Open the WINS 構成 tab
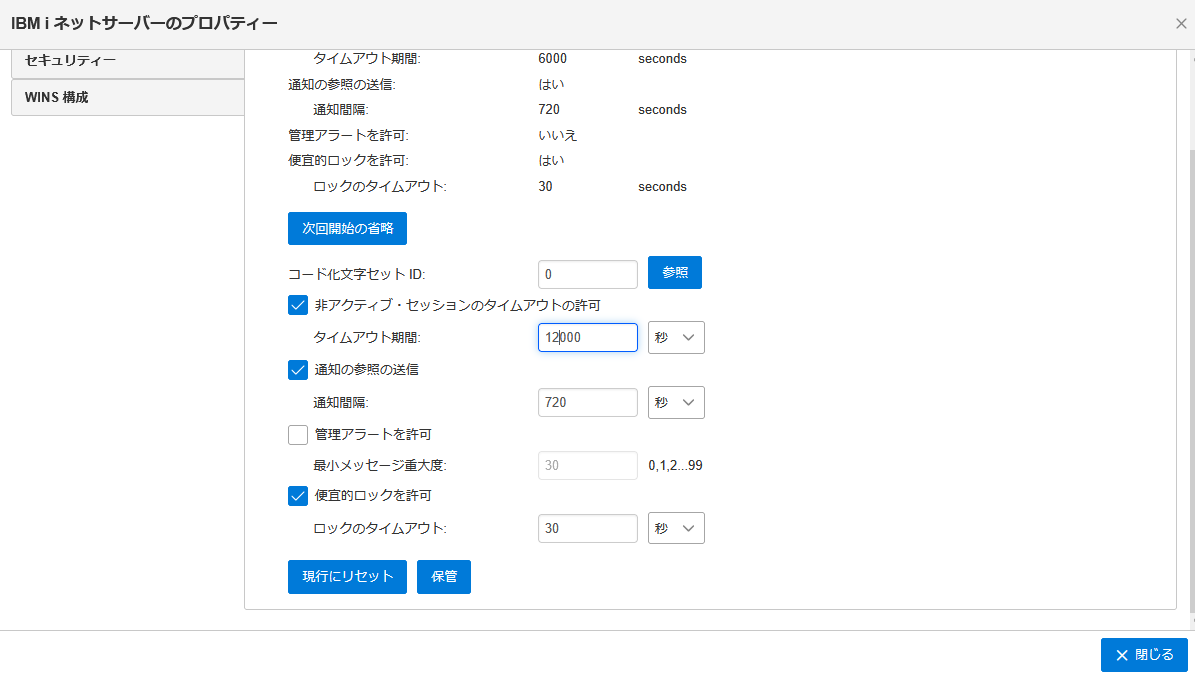The height and width of the screenshot is (677, 1195). 128,98
